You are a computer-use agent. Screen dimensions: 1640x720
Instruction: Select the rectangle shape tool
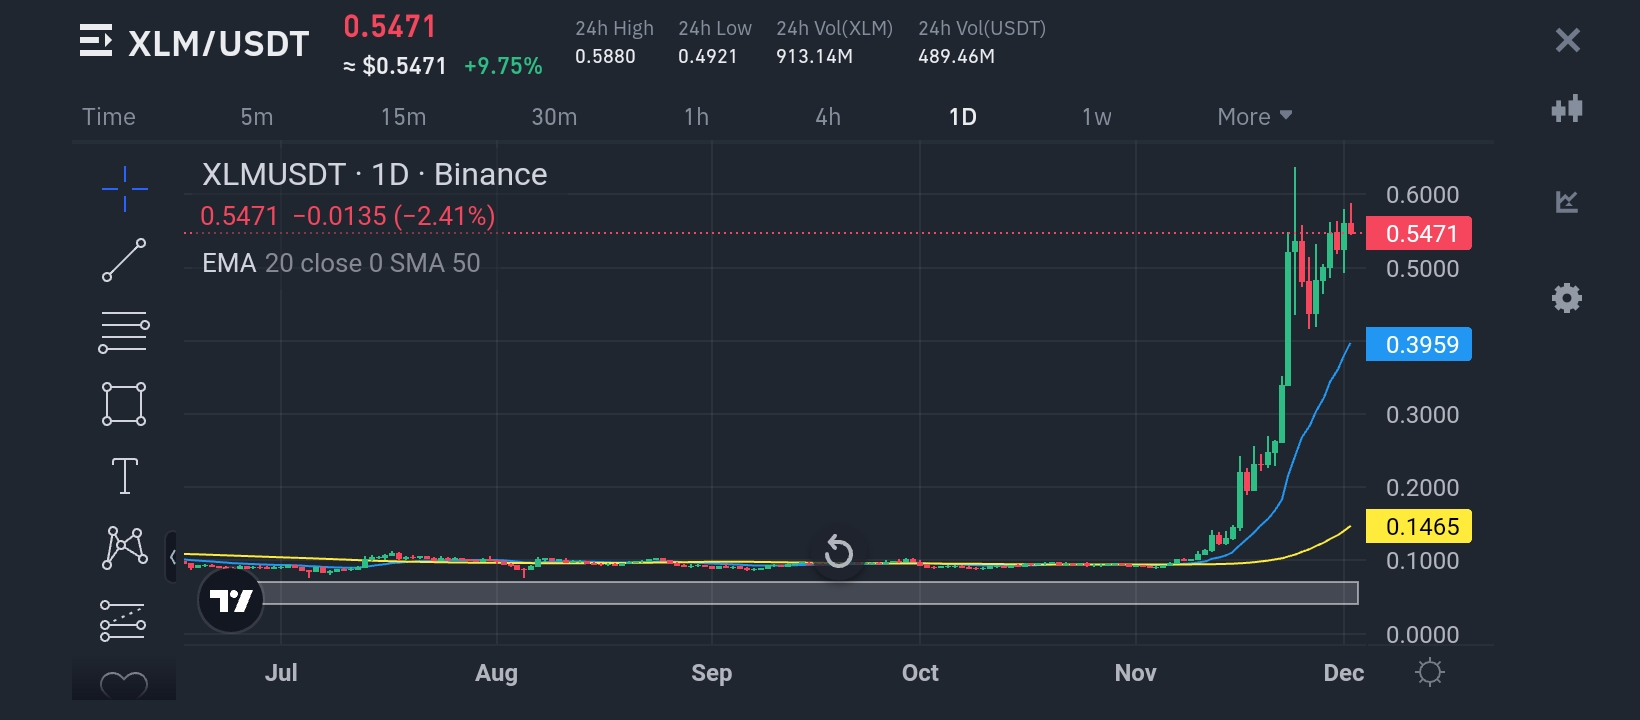point(124,404)
